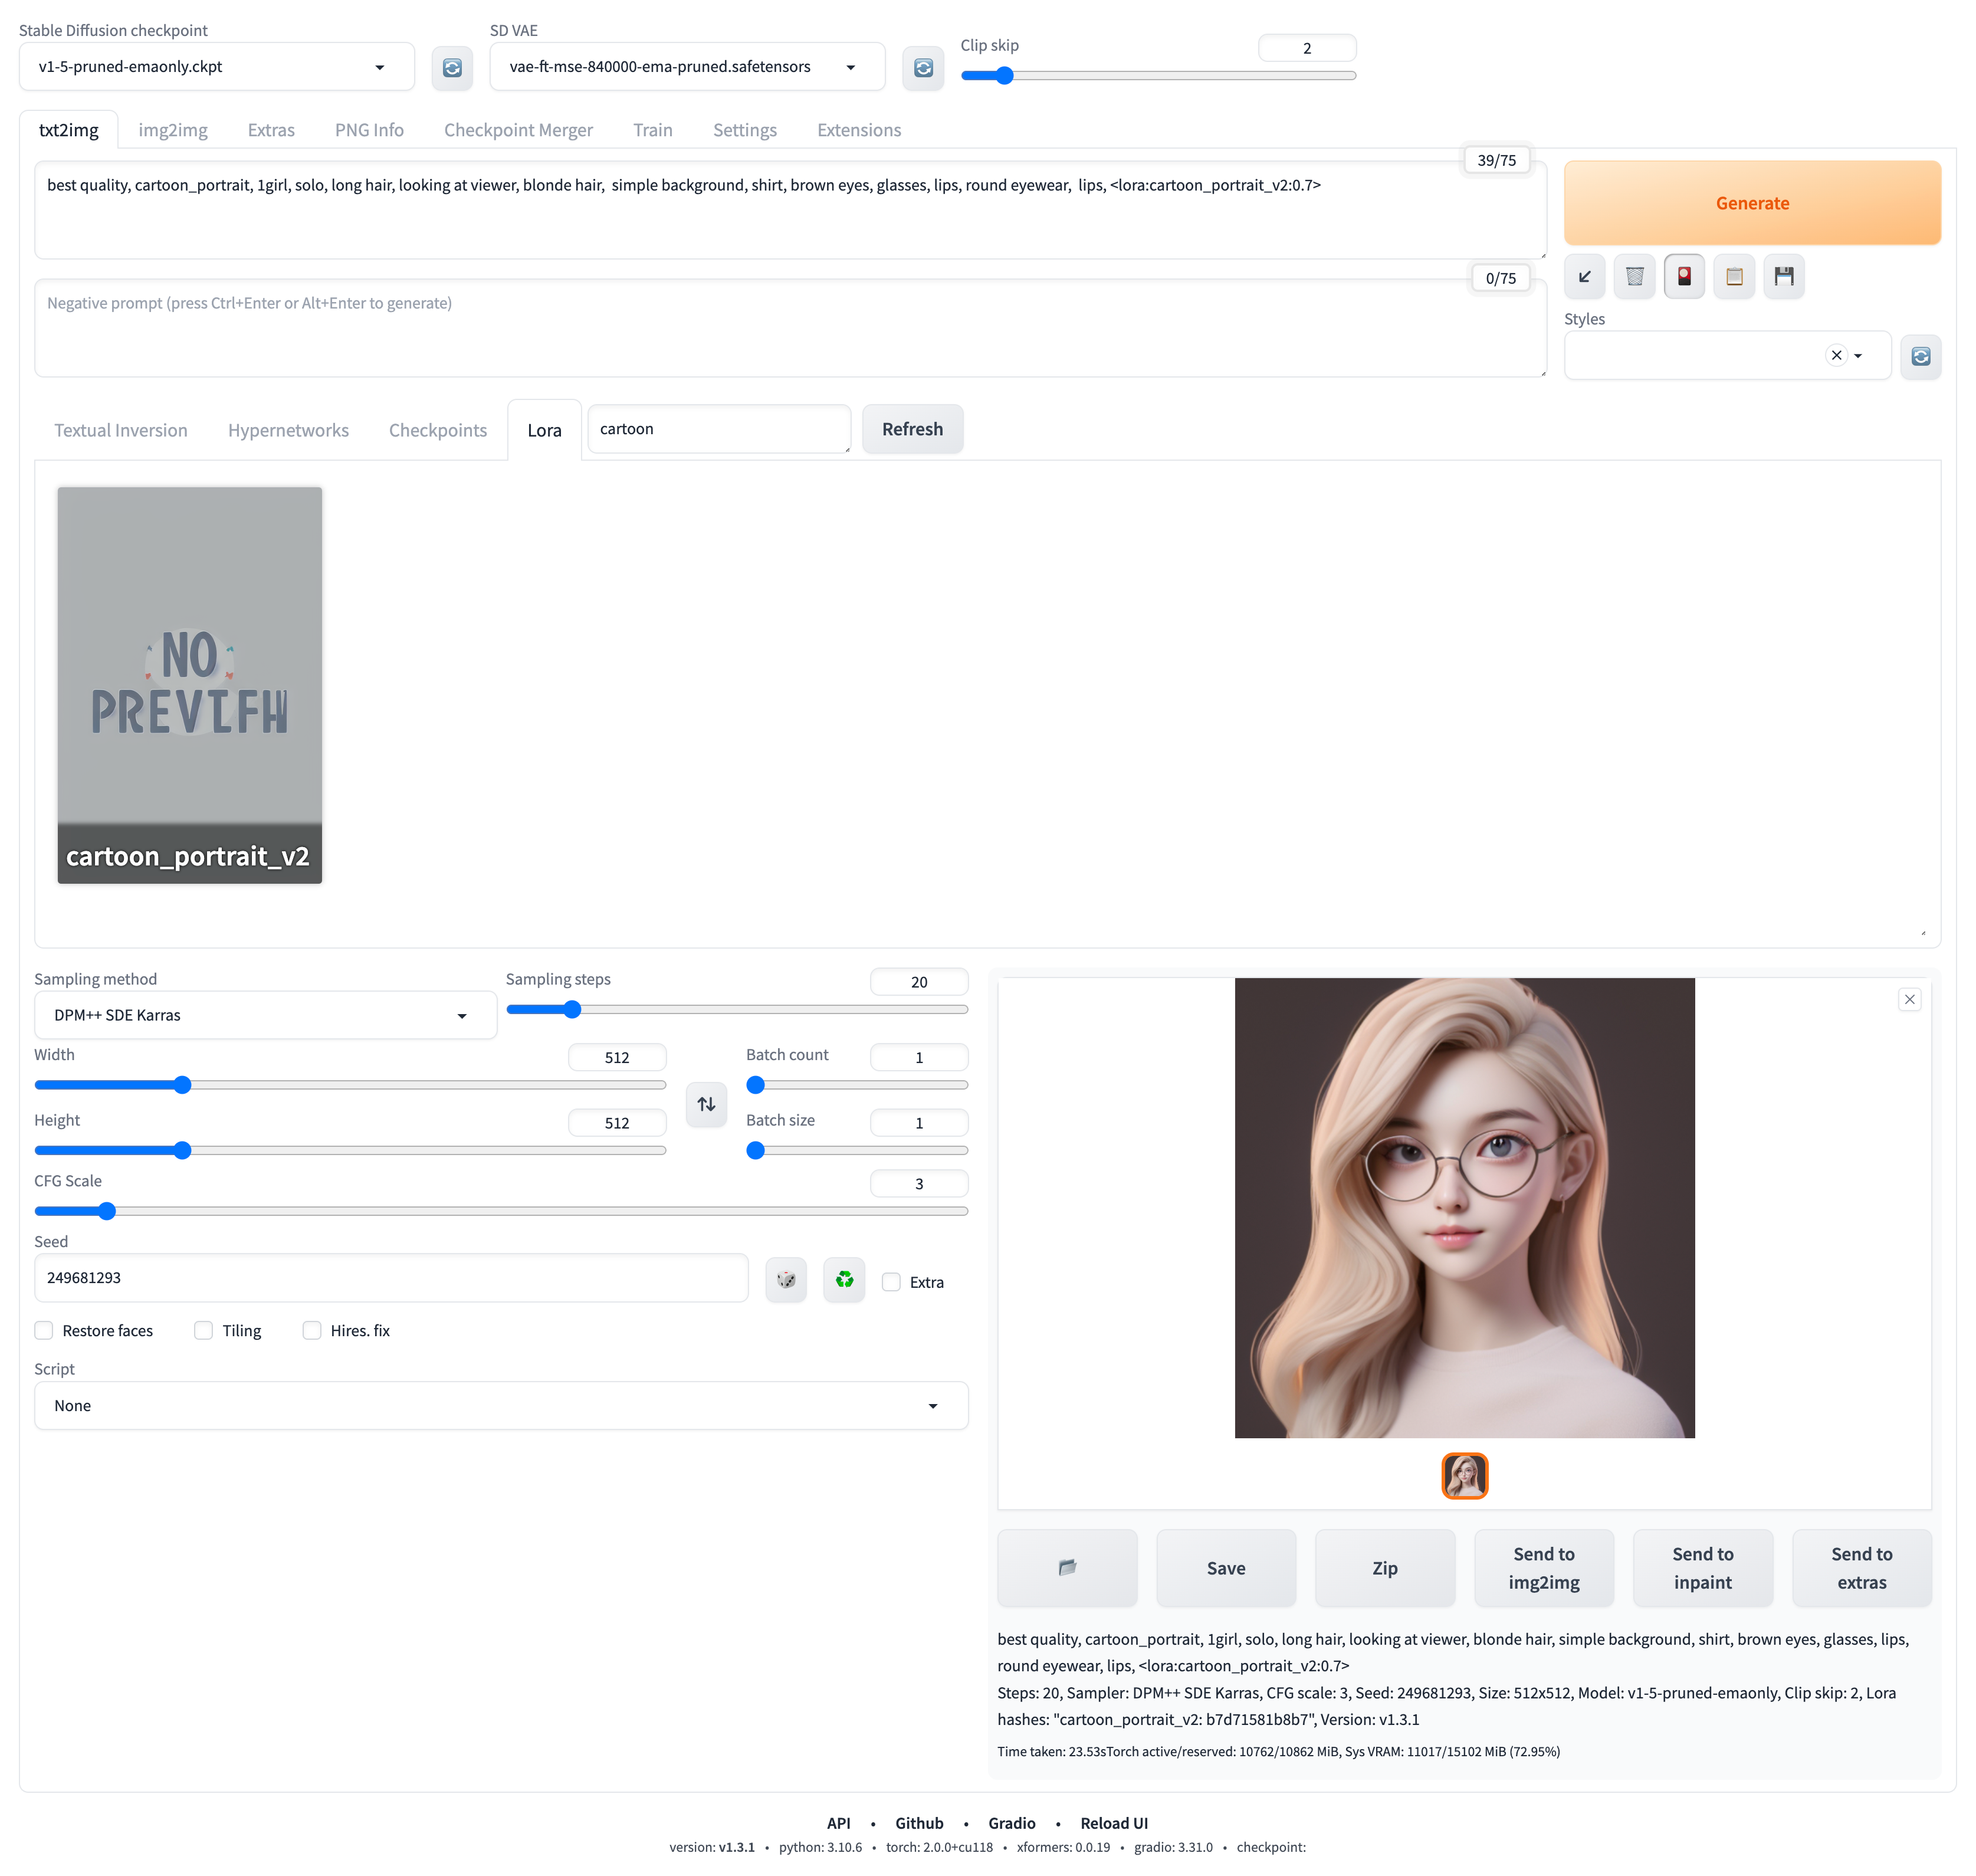Screen dimensions: 1976x1876
Task: Enable the Restore faces checkbox
Action: [44, 1330]
